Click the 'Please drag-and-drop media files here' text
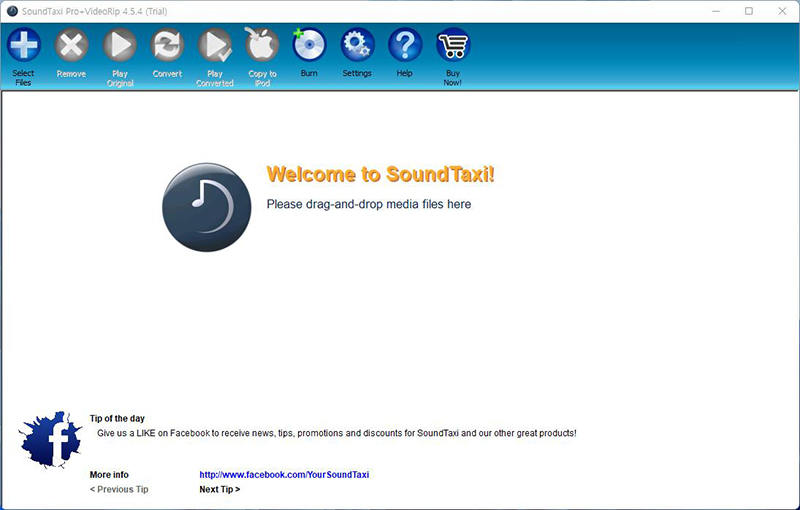800x510 pixels. [369, 204]
